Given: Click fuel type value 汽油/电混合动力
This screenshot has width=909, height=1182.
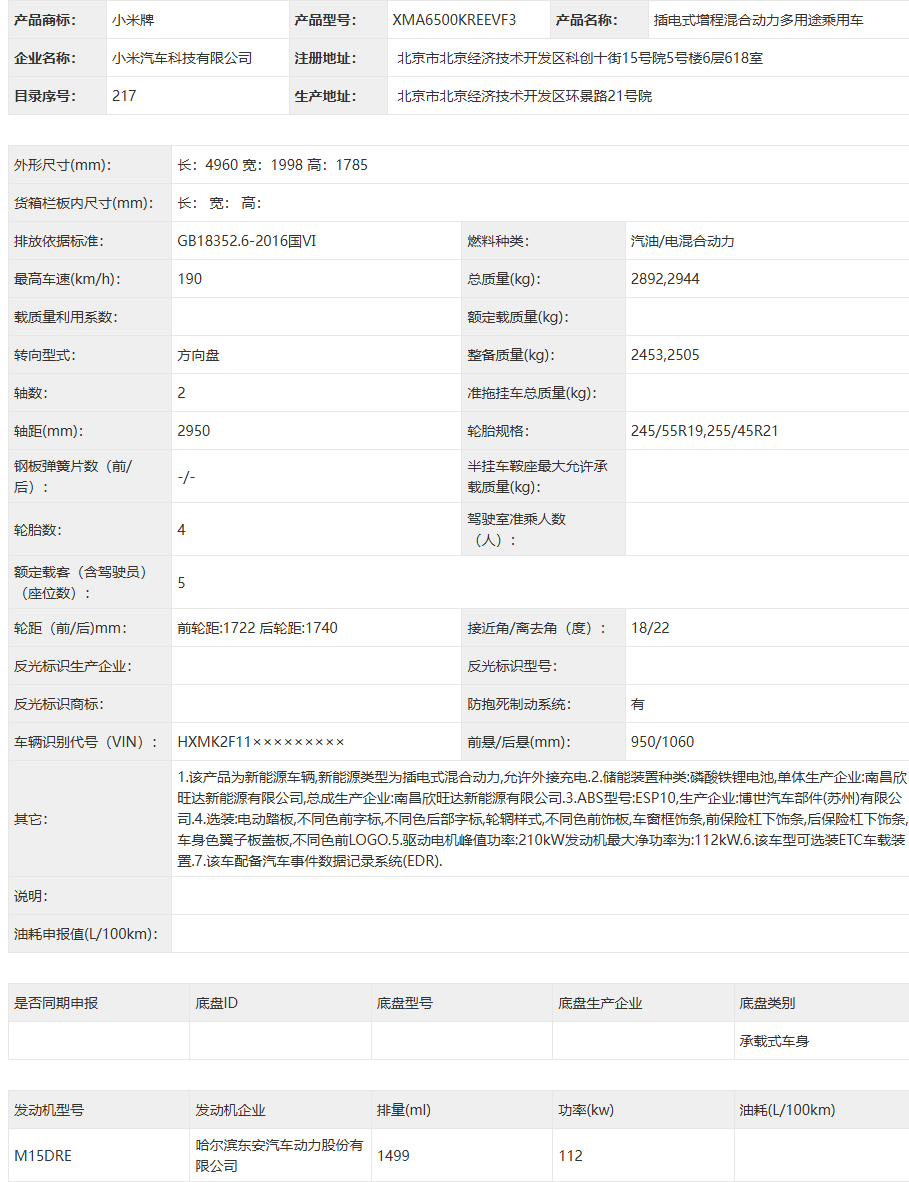Looking at the screenshot, I should [682, 241].
